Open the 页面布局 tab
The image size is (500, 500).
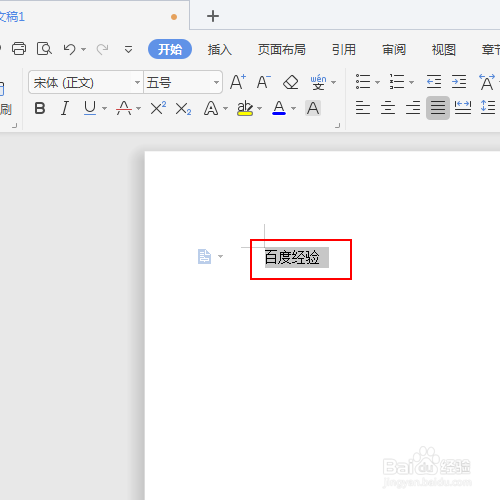pos(282,50)
